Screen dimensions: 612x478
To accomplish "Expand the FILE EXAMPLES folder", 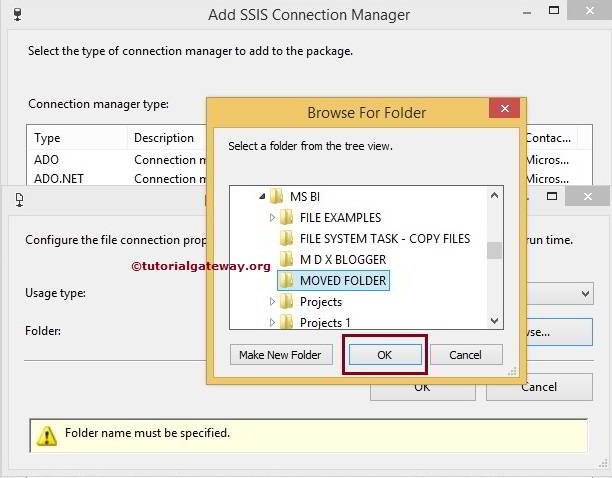I will (x=272, y=217).
